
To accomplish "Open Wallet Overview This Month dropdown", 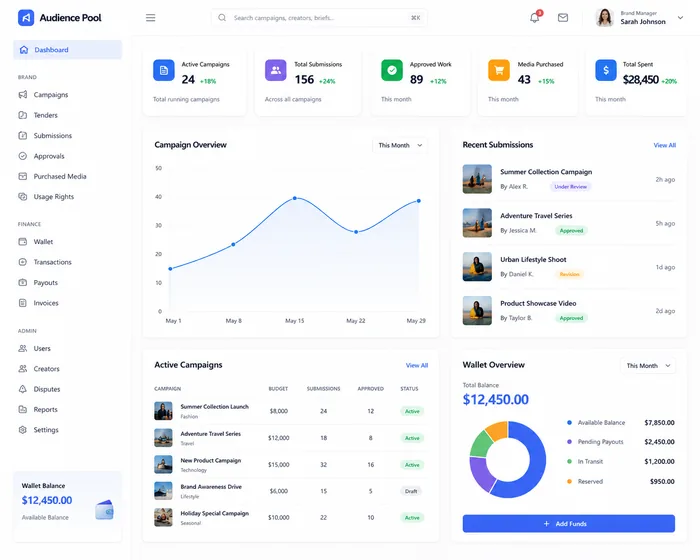I will pyautogui.click(x=648, y=365).
